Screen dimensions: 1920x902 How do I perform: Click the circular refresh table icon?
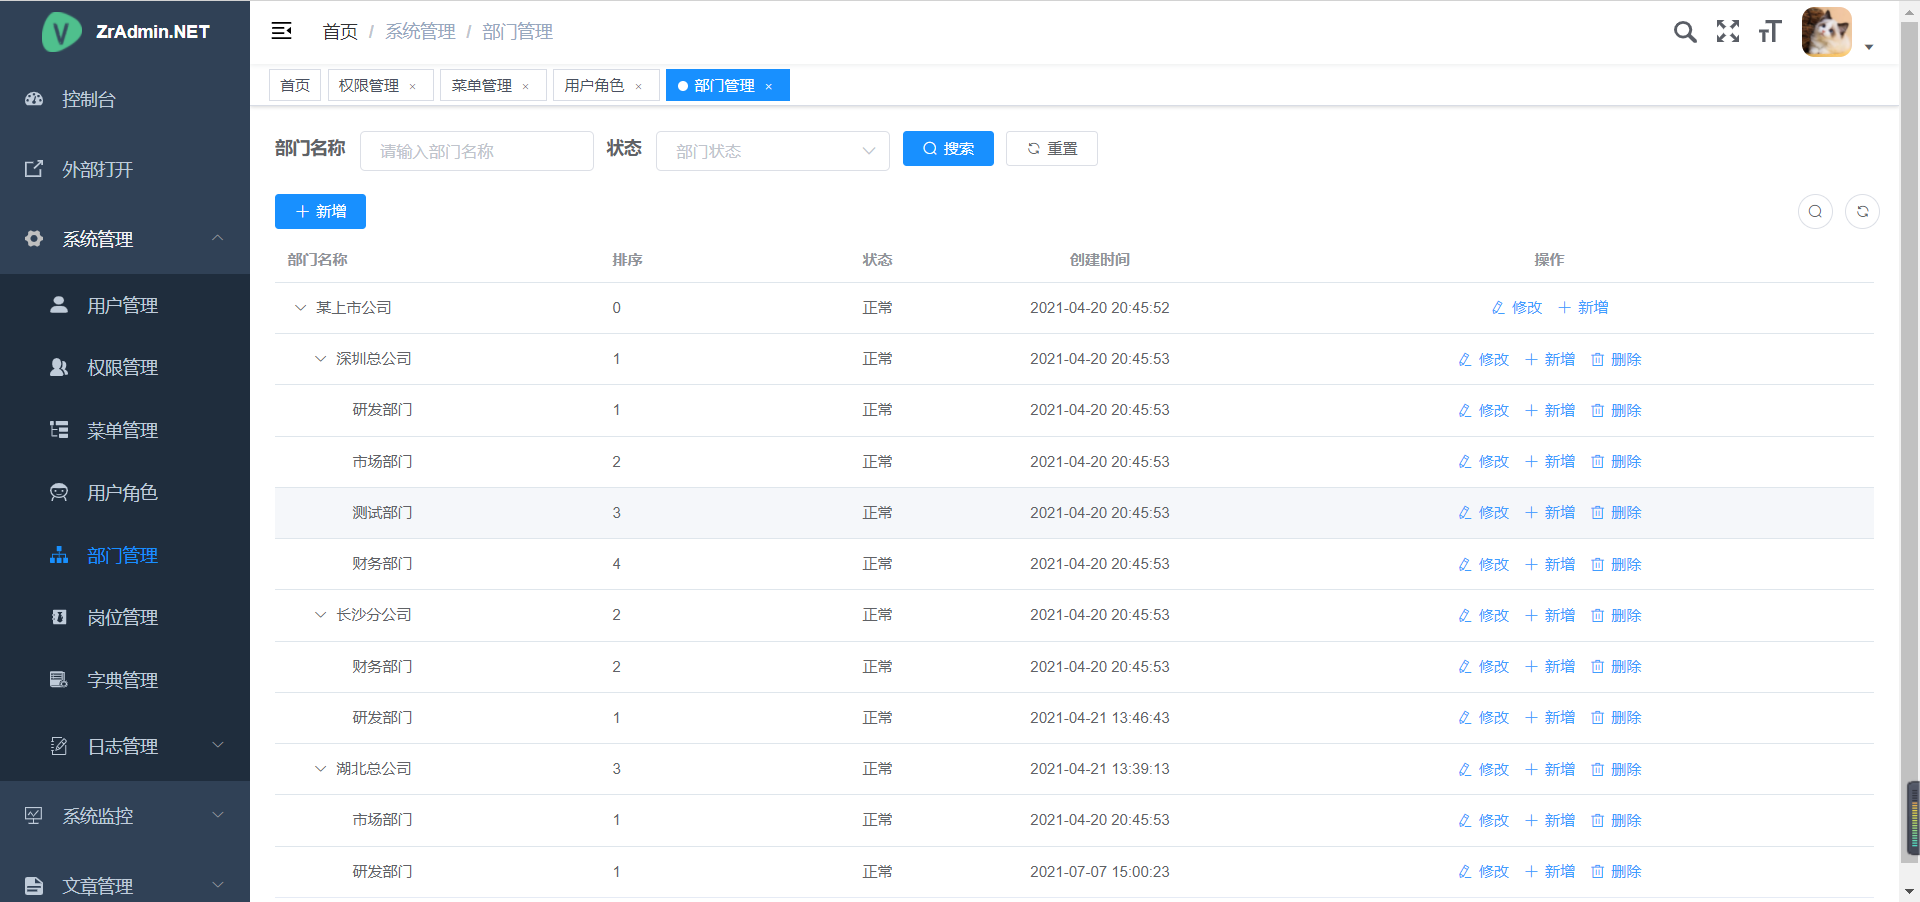point(1862,212)
